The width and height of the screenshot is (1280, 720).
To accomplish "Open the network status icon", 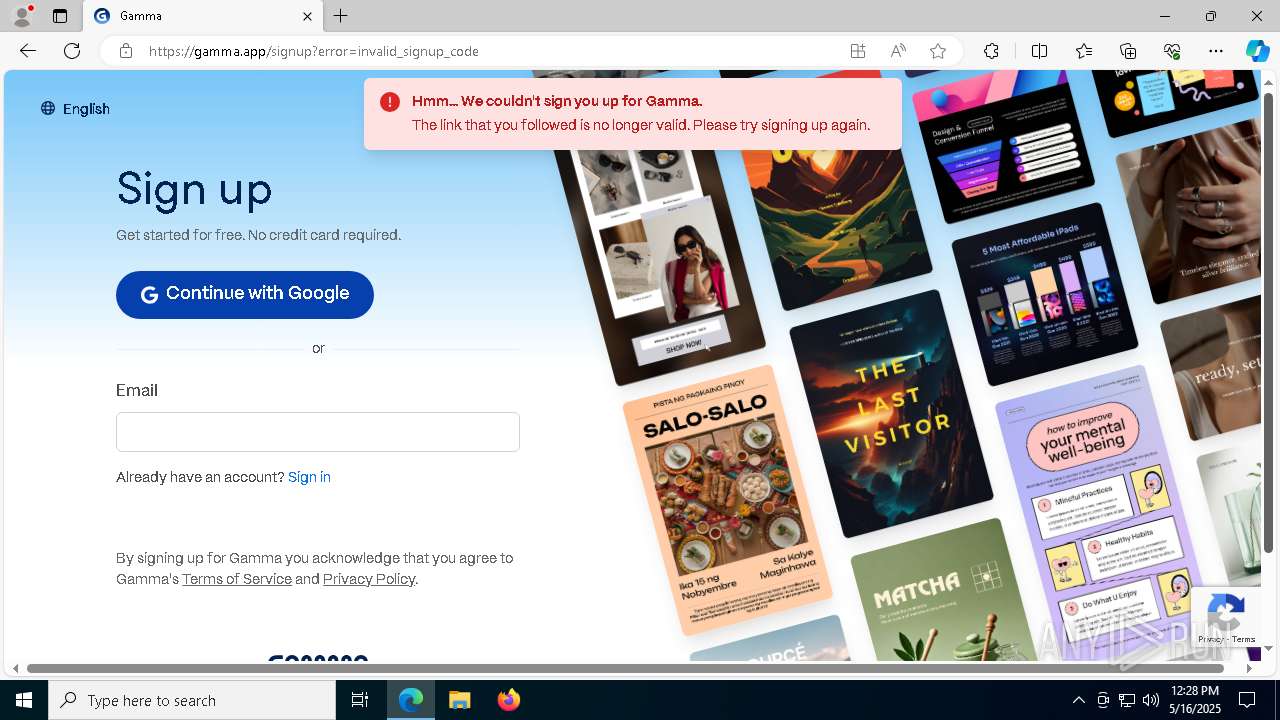I will click(x=1127, y=700).
